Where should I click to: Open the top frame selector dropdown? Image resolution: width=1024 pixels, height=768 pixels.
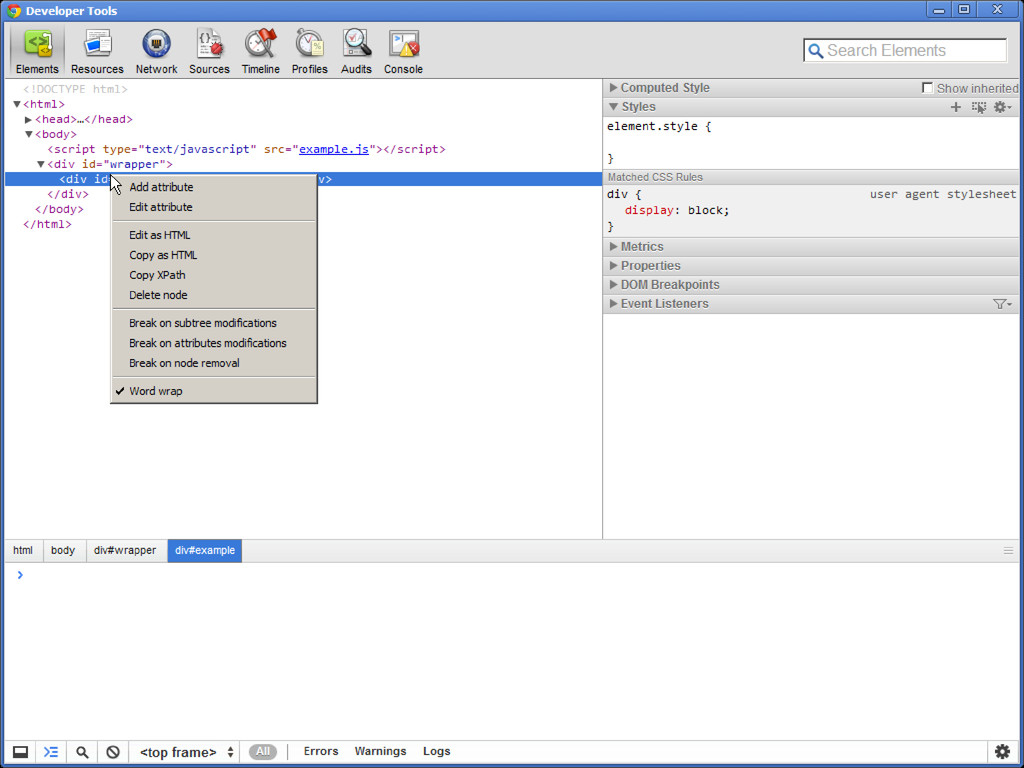point(186,752)
